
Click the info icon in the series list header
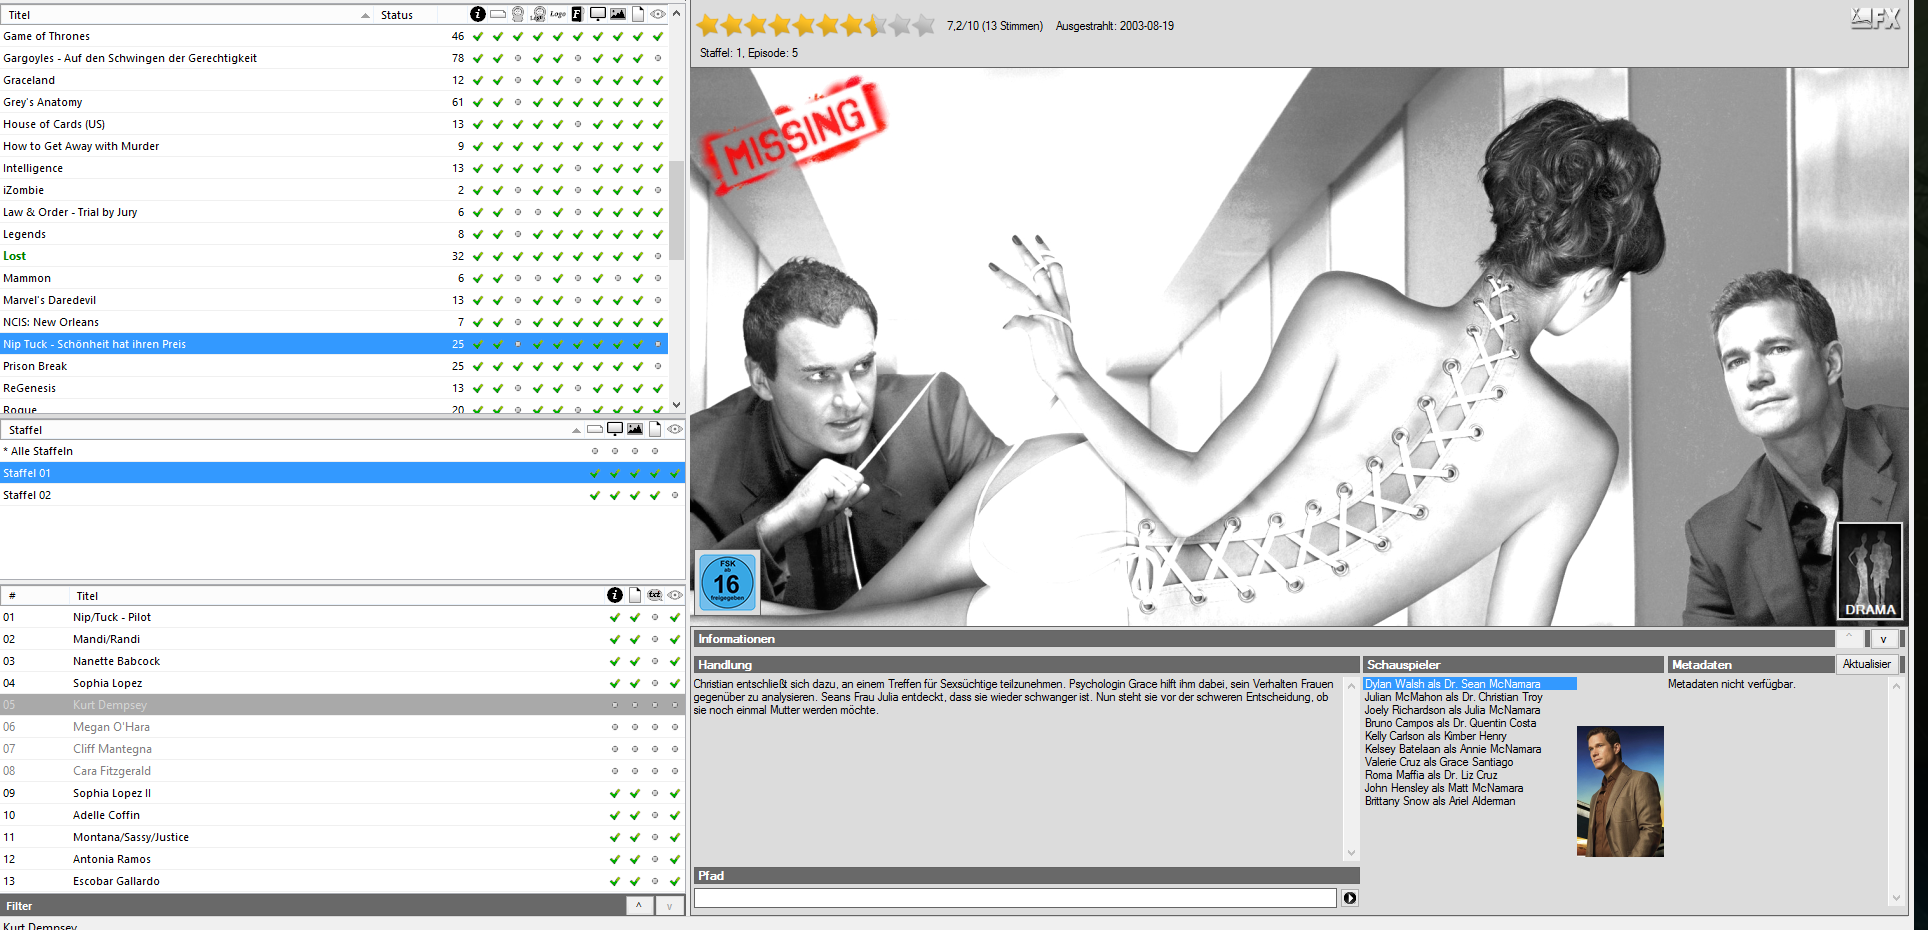[x=477, y=14]
